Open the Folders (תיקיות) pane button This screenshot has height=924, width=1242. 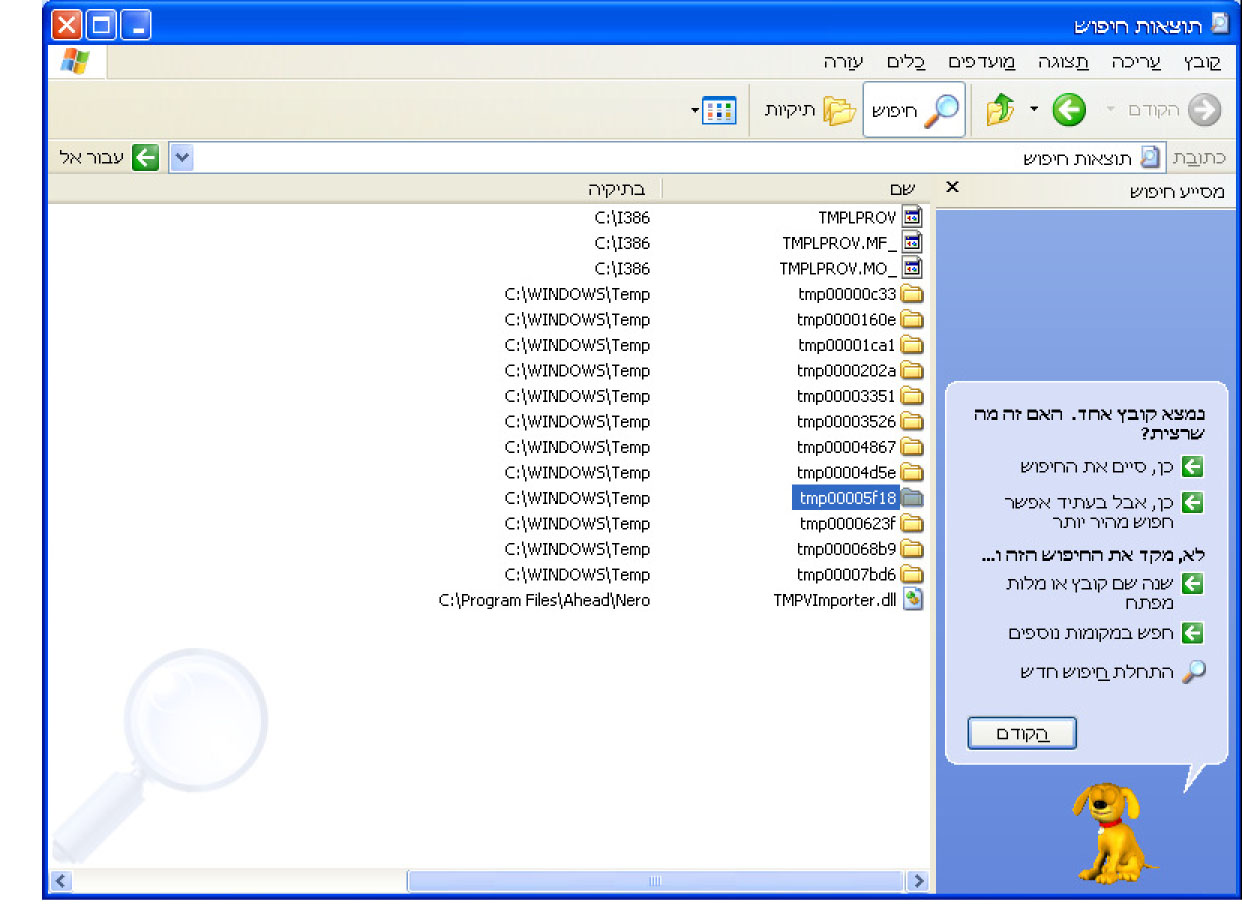pyautogui.click(x=810, y=110)
